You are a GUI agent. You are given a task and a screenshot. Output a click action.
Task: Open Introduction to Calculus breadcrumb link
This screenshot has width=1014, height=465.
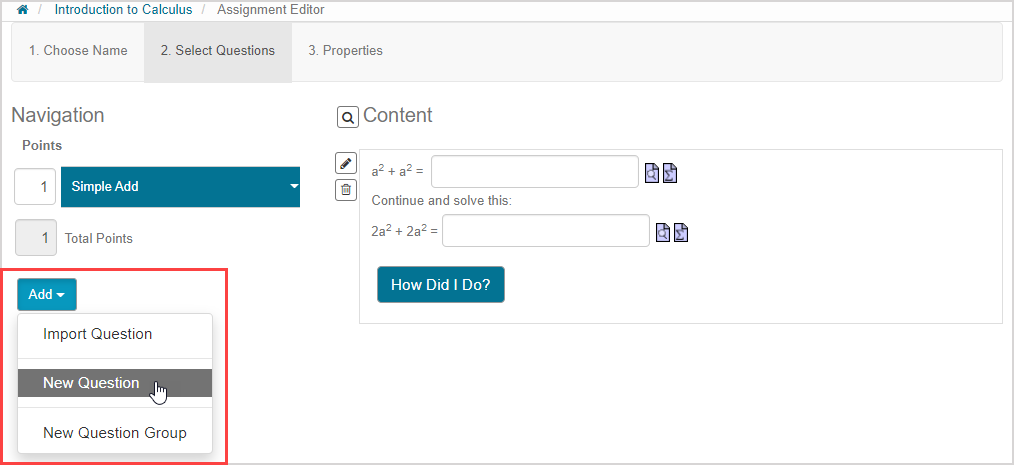(125, 10)
